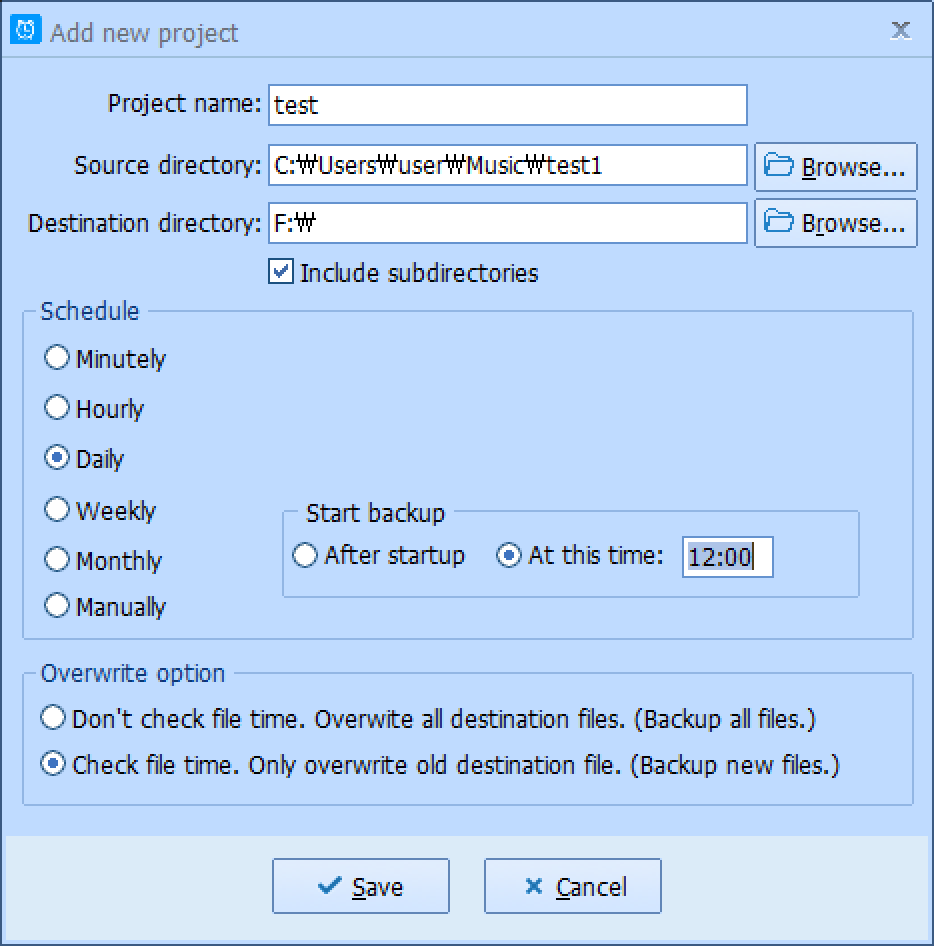The width and height of the screenshot is (934, 946).
Task: Click the Save button
Action: pos(361,886)
